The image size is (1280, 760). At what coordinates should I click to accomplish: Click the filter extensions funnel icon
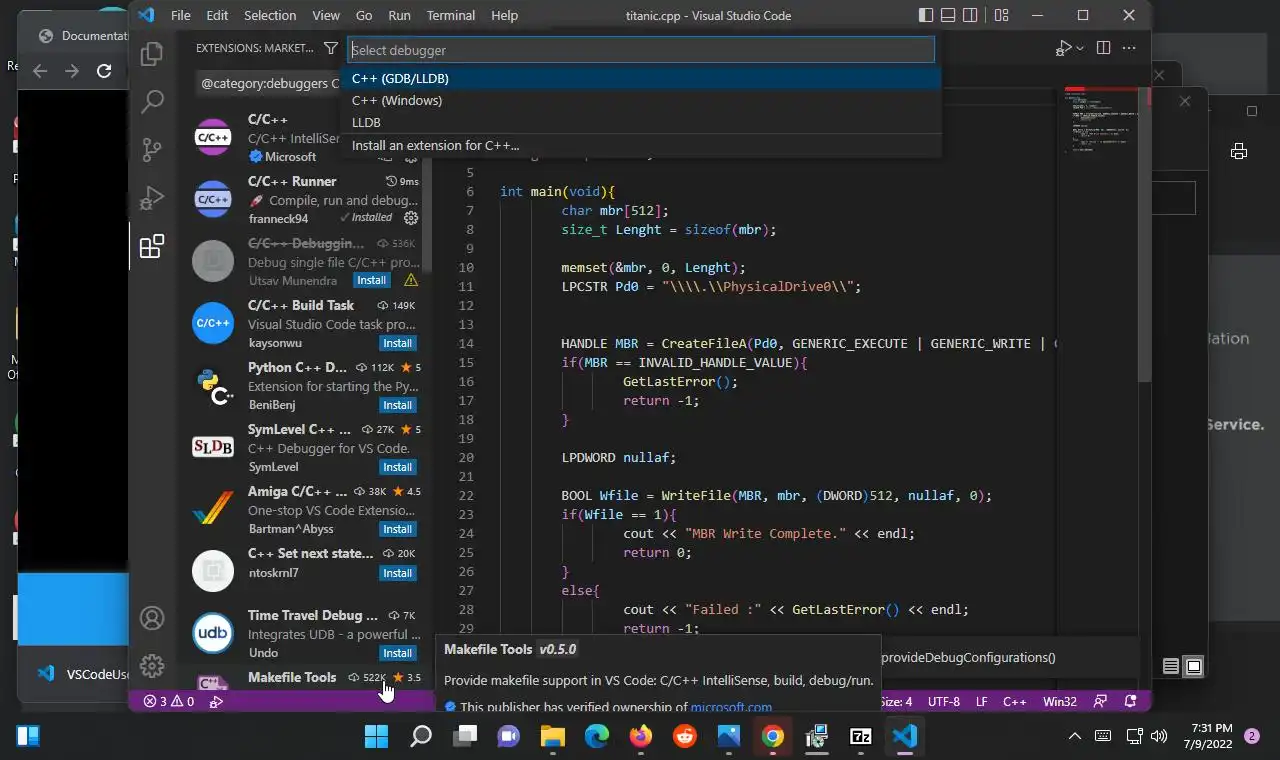click(331, 48)
